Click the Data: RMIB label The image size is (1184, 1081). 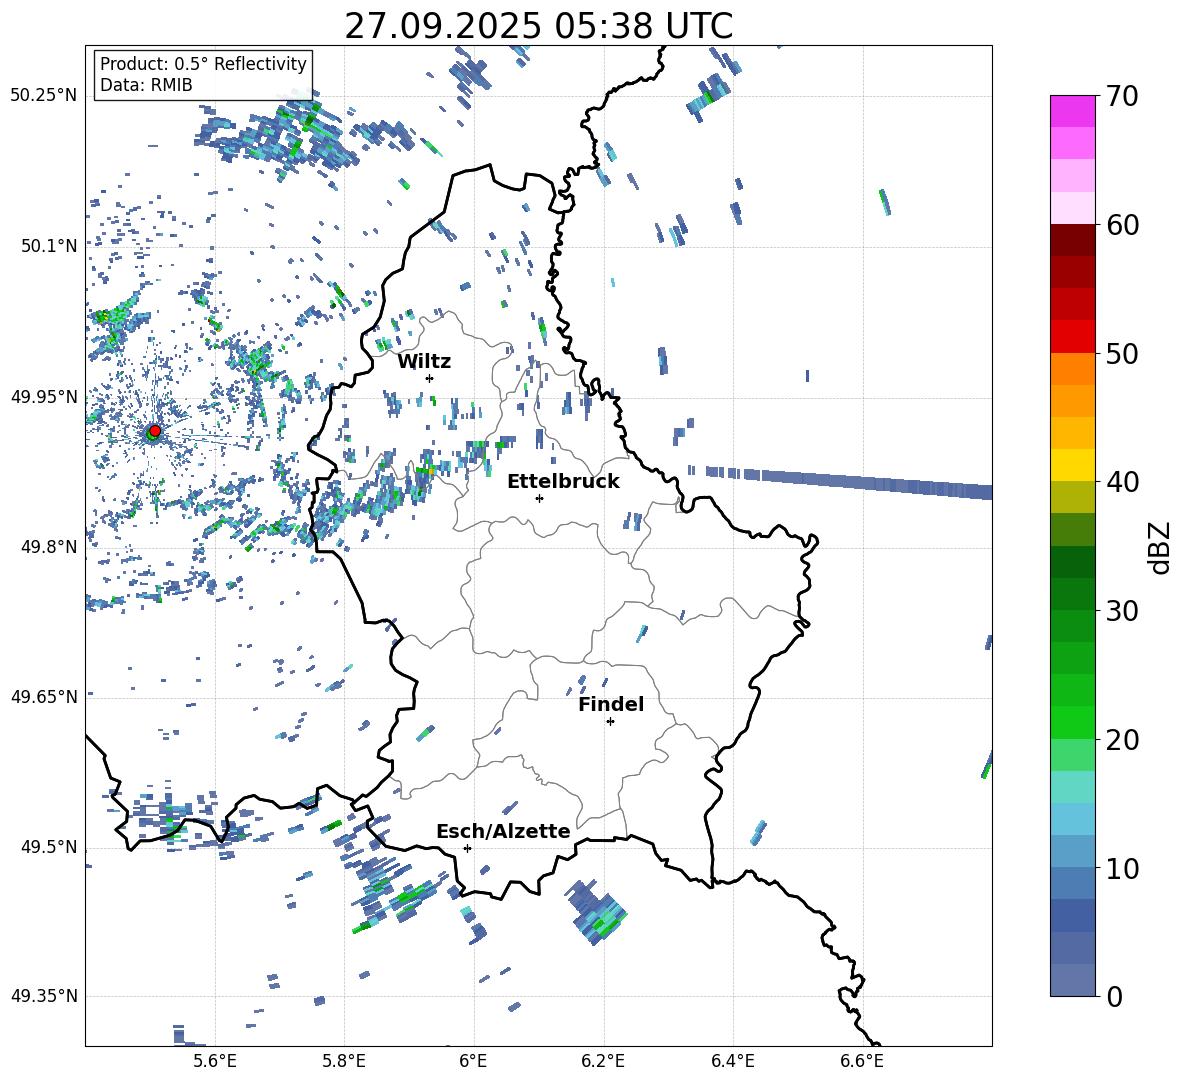coord(146,85)
